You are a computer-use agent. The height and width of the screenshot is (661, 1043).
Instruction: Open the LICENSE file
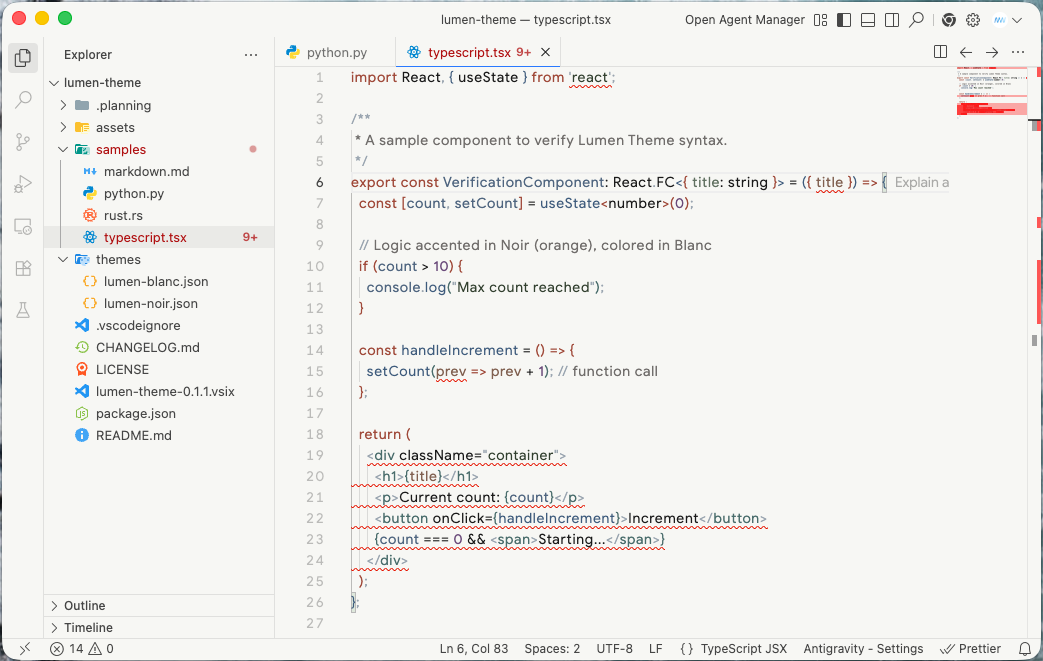point(159,369)
